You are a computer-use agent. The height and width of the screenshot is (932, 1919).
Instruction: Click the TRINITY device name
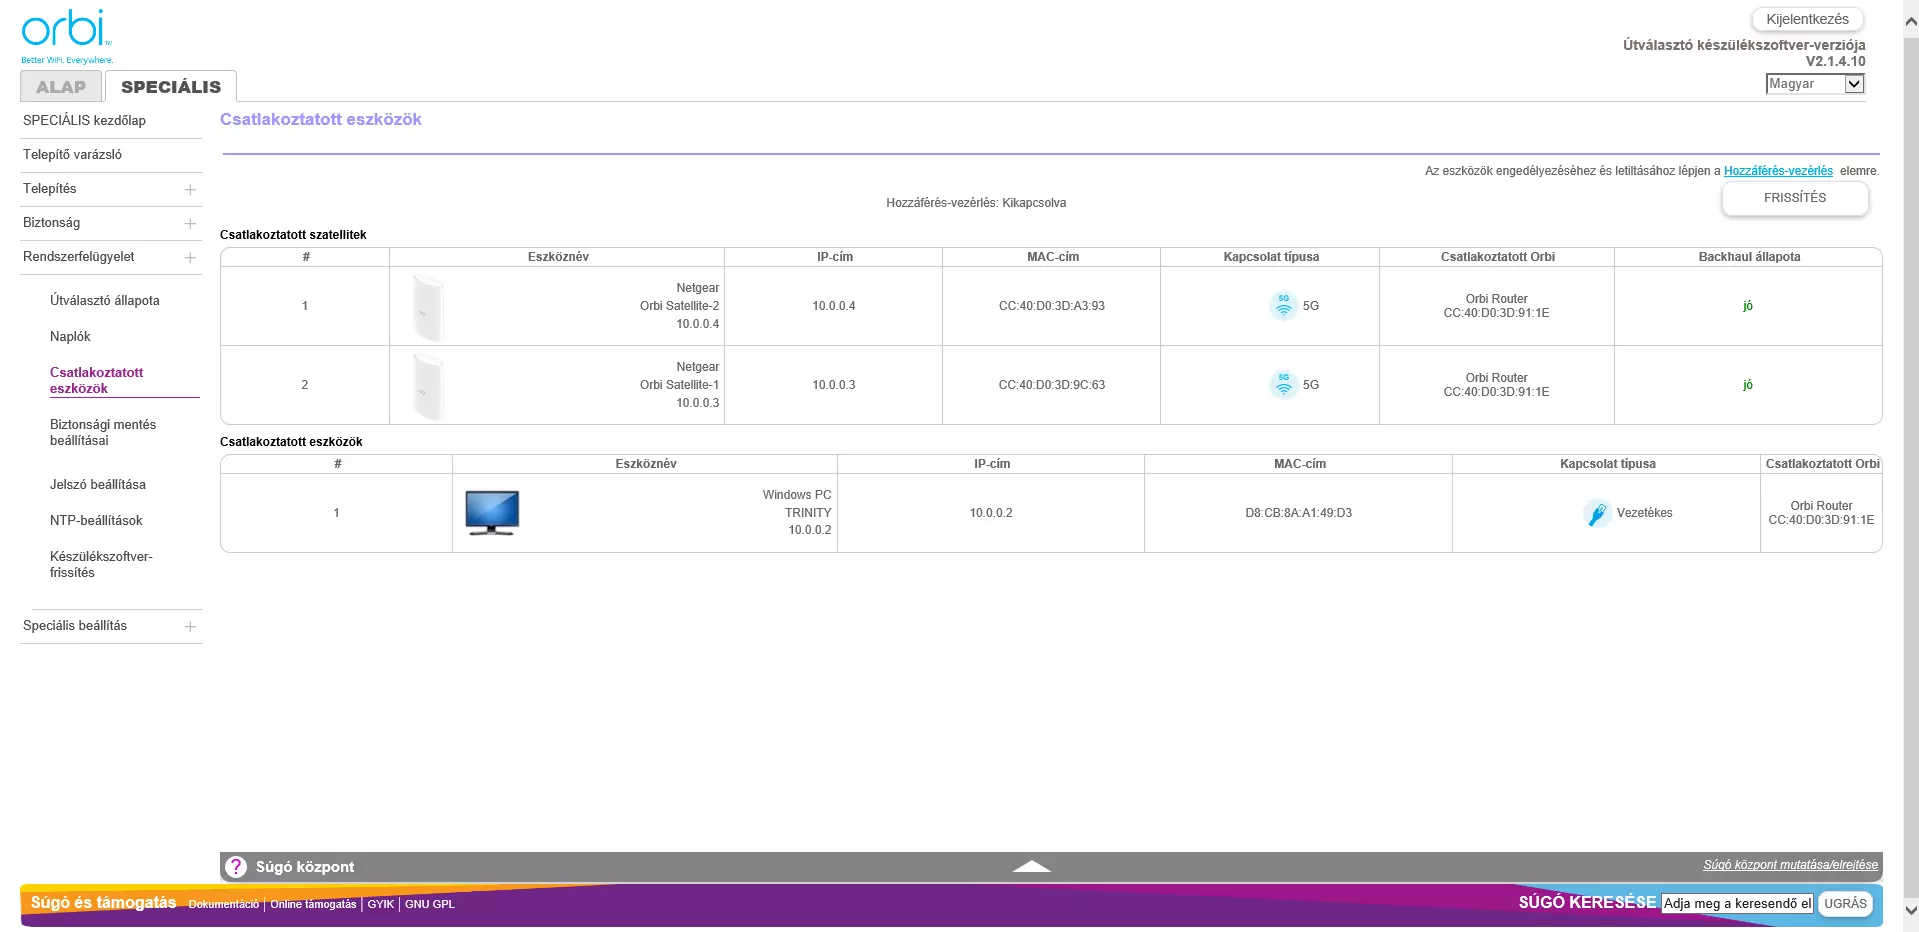[808, 513]
